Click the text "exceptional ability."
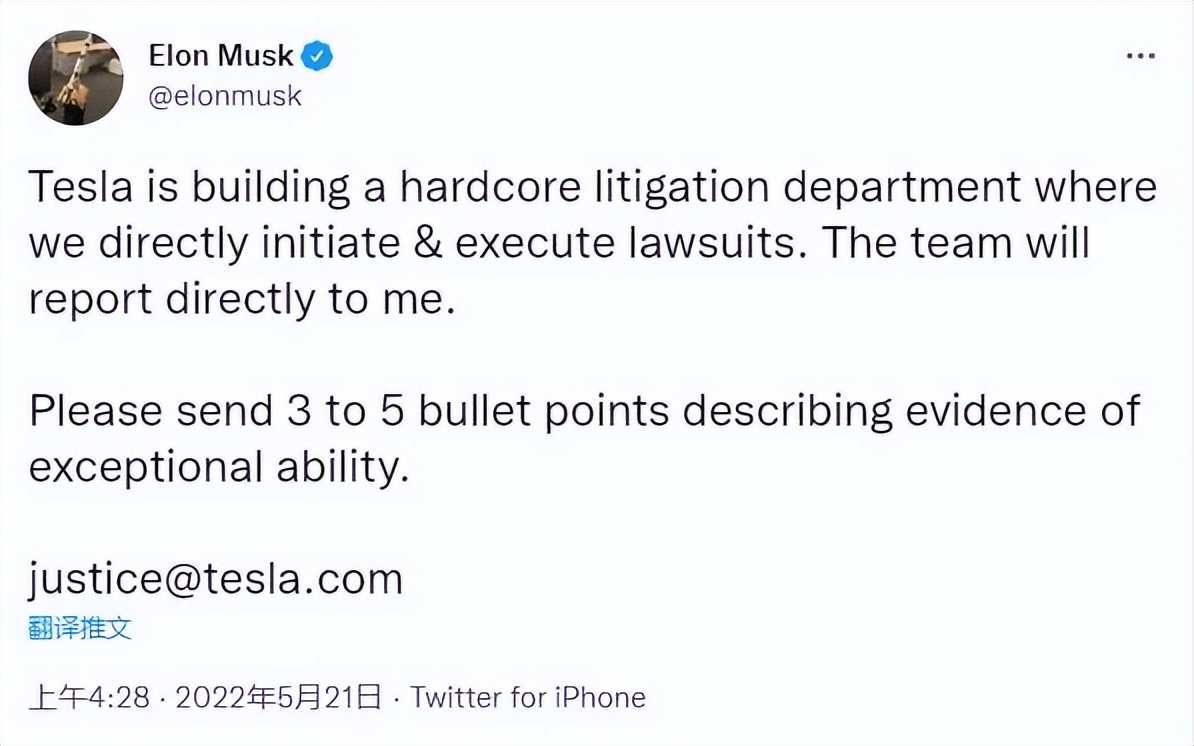1194x746 pixels. (219, 467)
